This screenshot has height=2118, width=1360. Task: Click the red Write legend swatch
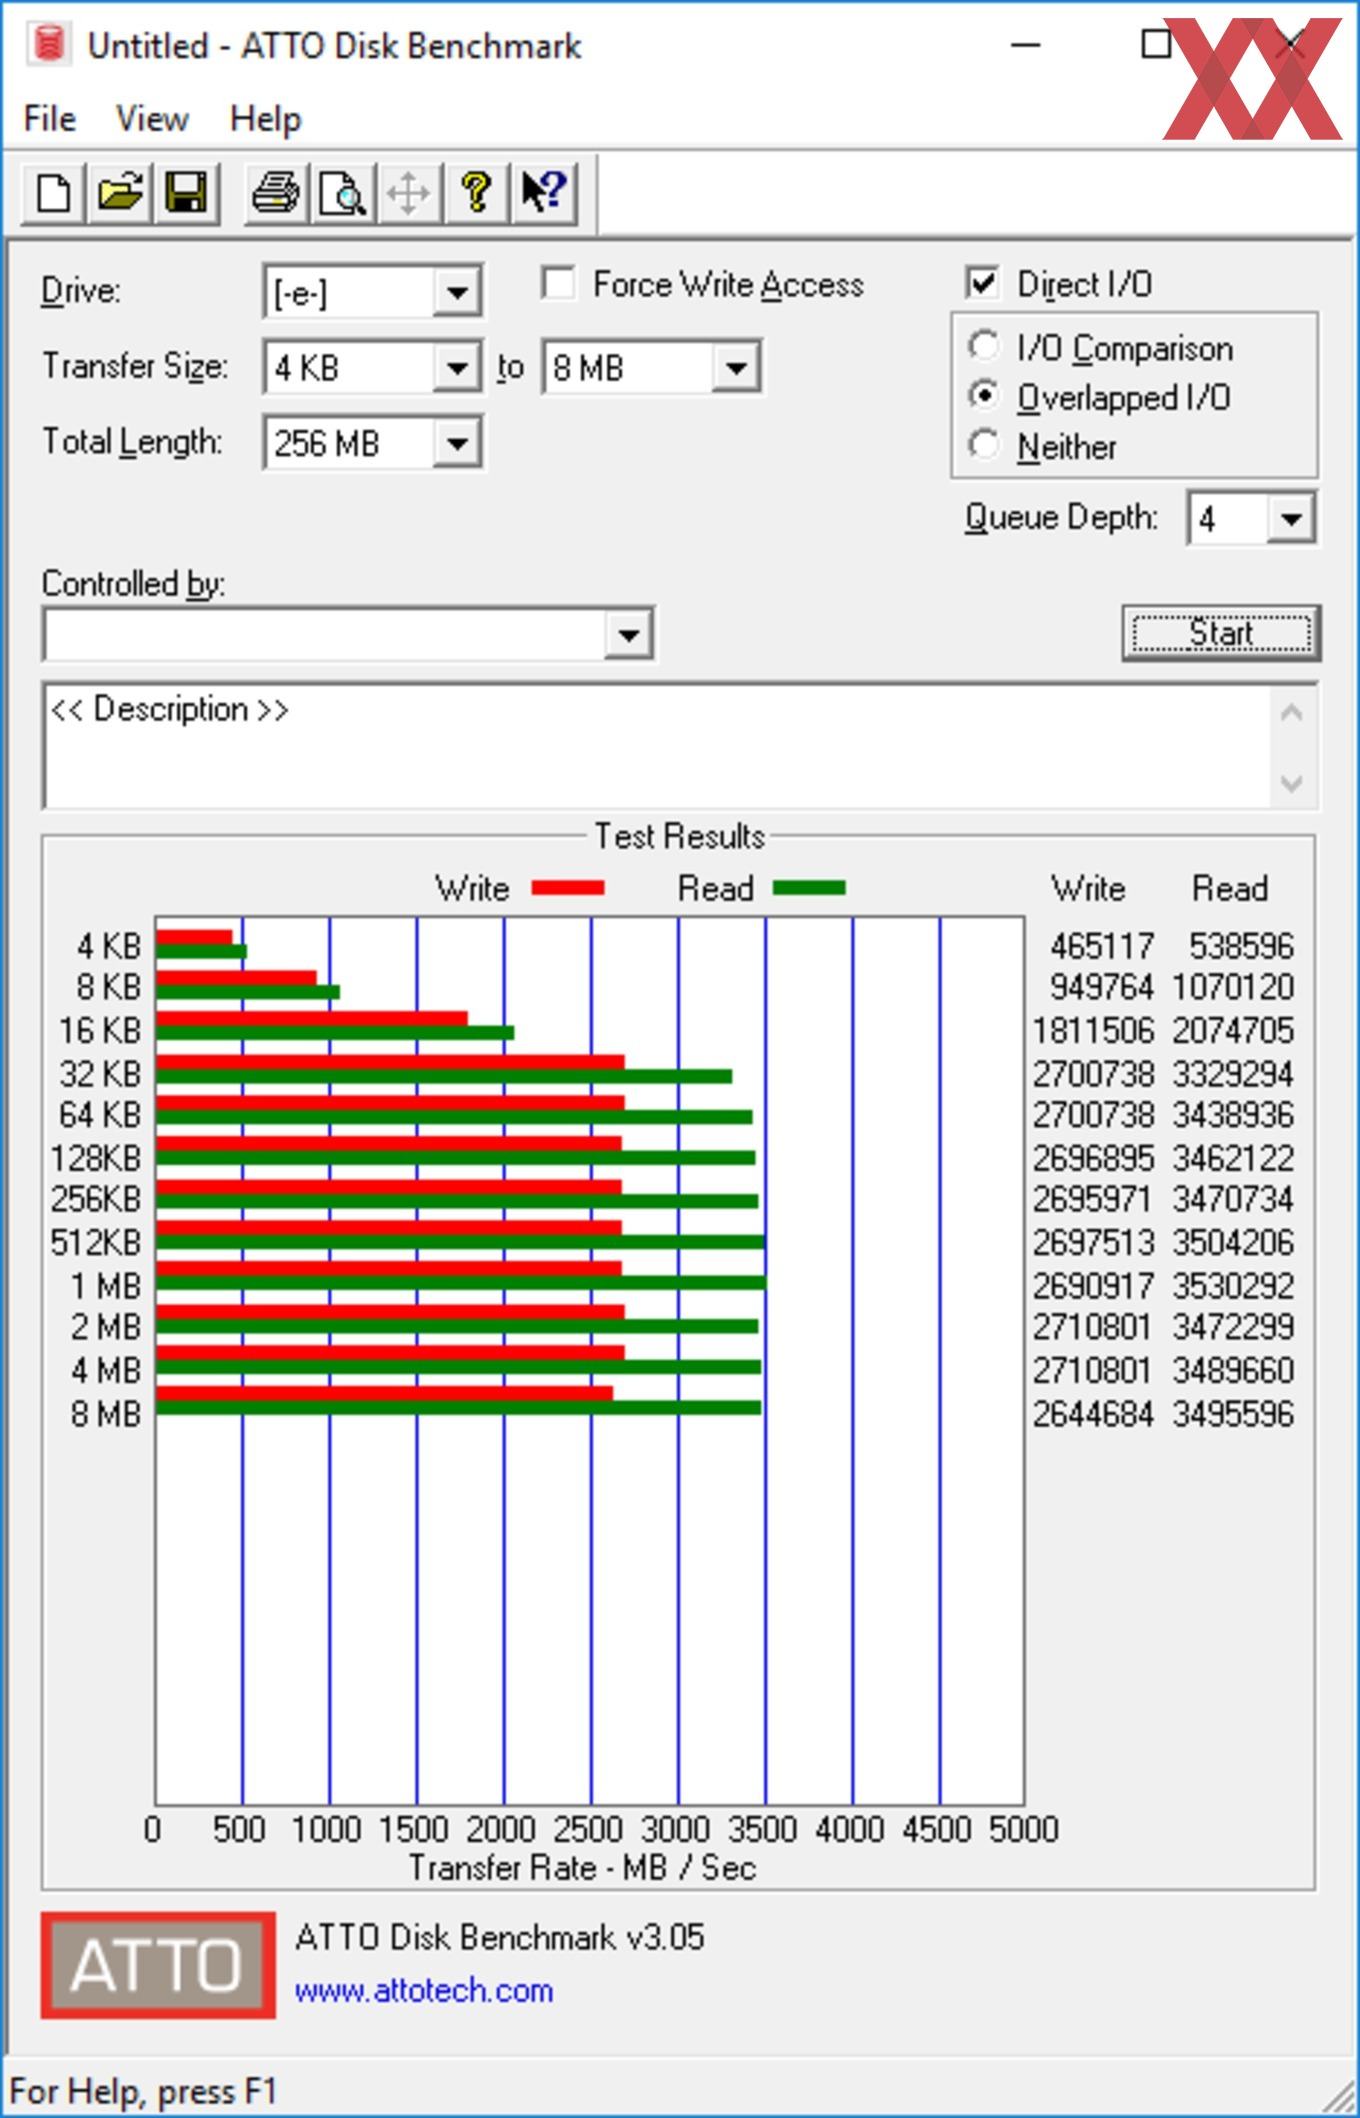568,888
